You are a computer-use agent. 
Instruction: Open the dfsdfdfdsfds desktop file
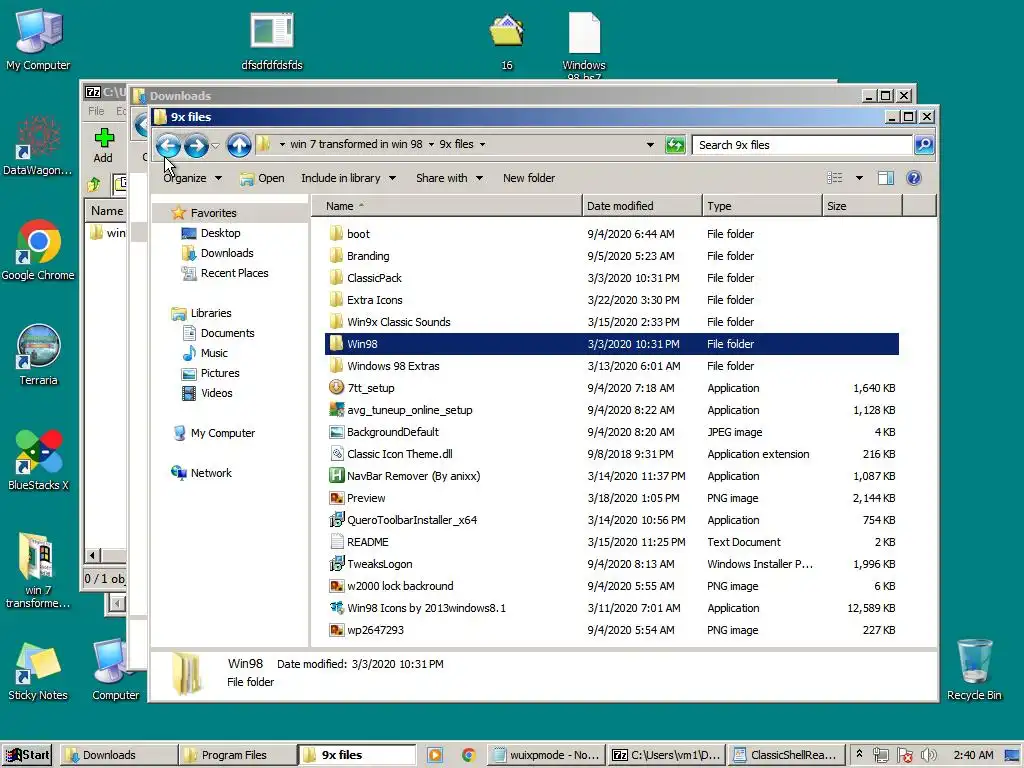click(x=272, y=40)
